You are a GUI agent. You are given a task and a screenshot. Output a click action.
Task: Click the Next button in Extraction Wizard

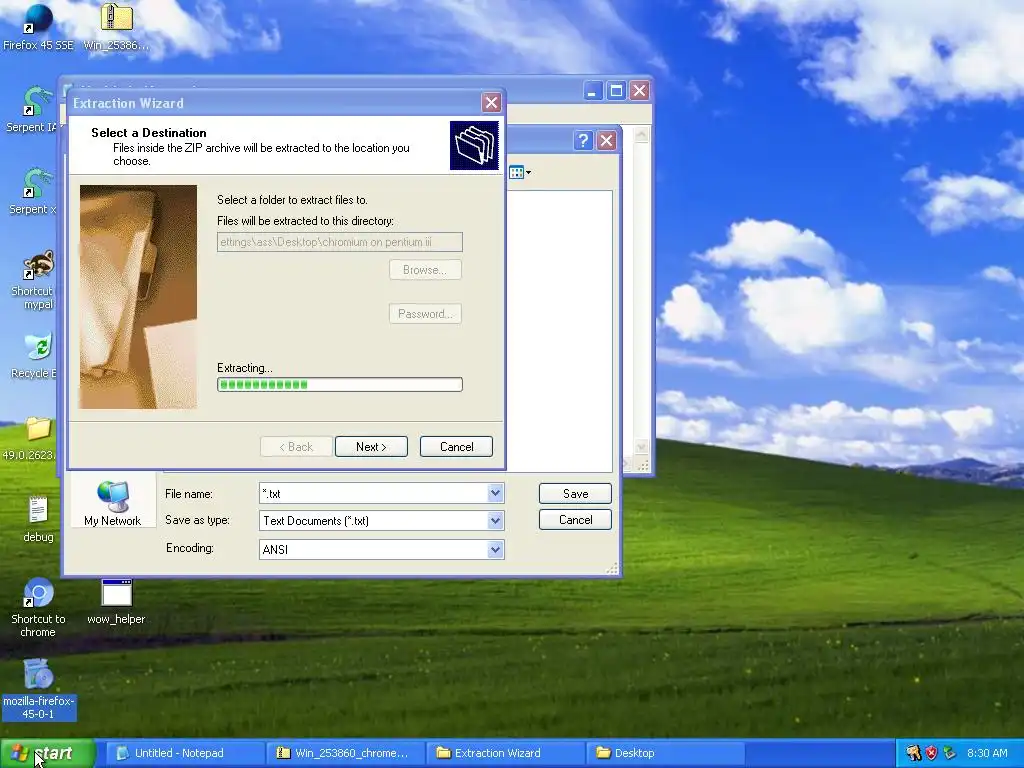[371, 447]
